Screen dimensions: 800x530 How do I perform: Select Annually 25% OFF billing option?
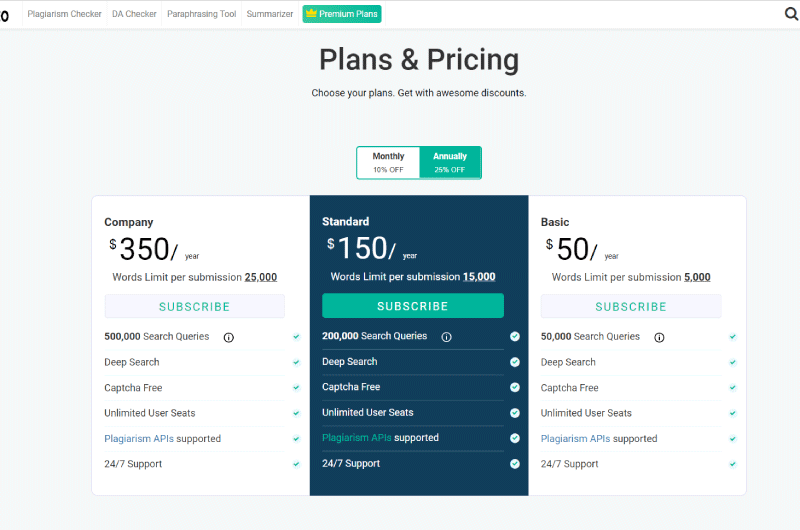pos(450,163)
